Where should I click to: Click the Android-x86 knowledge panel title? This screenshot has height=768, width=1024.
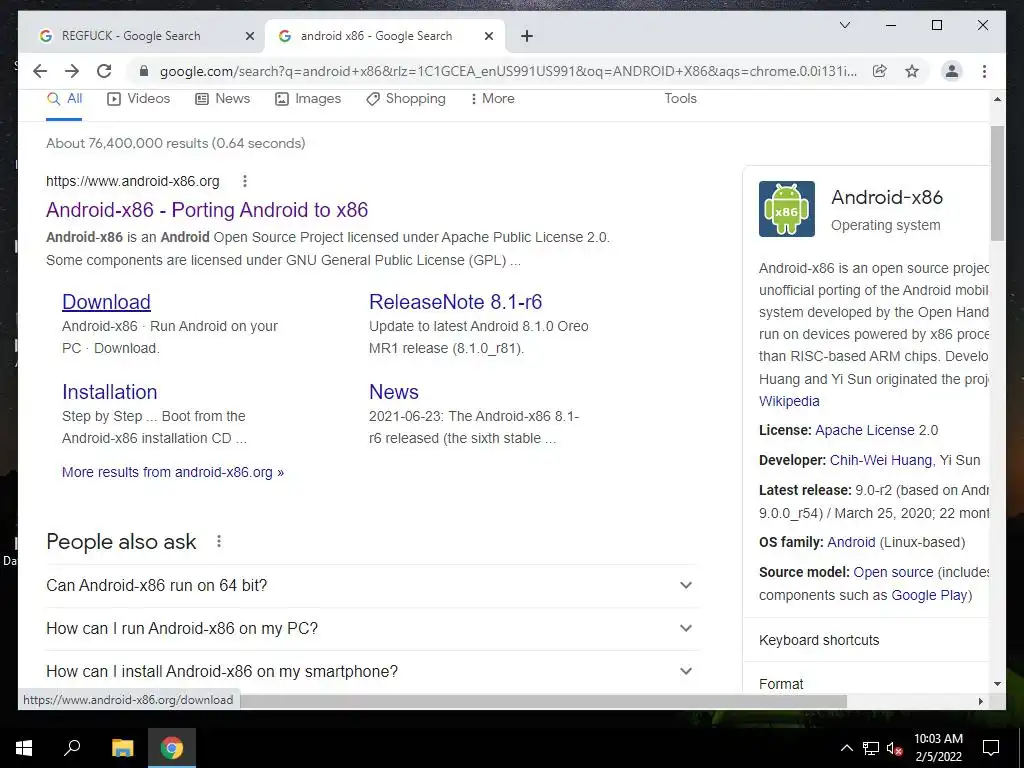pos(887,197)
